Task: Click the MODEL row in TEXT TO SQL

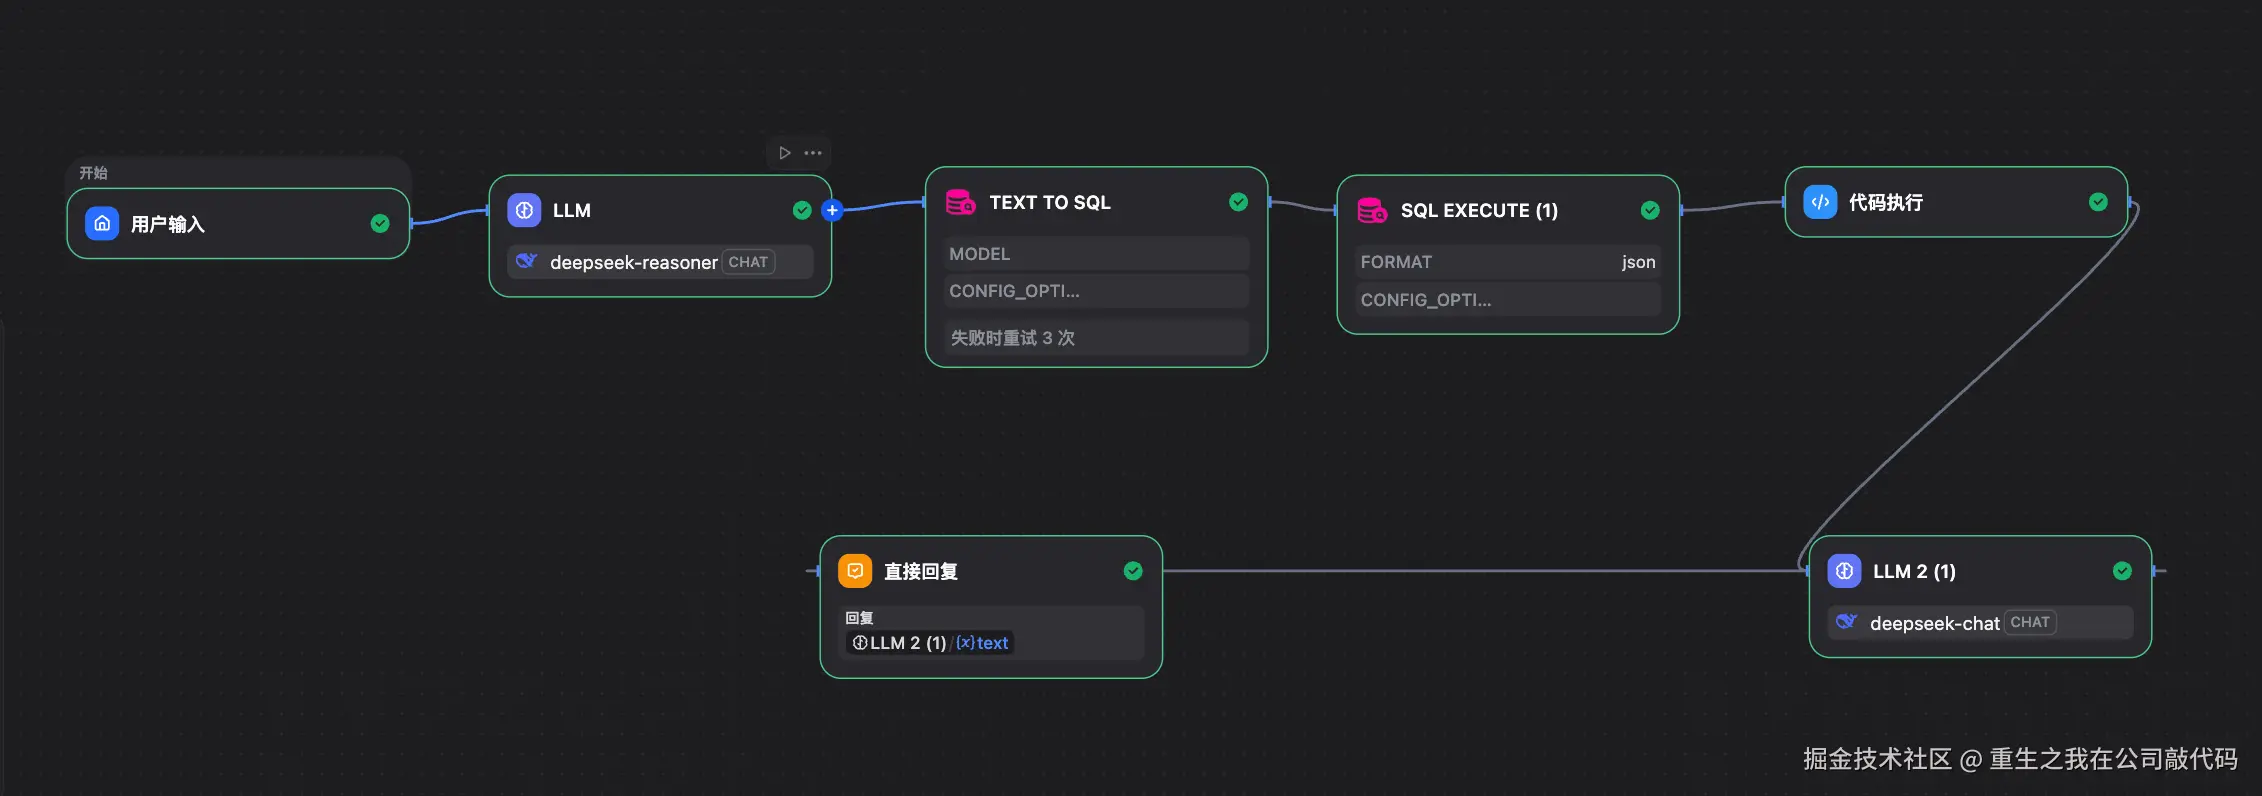Action: click(1096, 254)
